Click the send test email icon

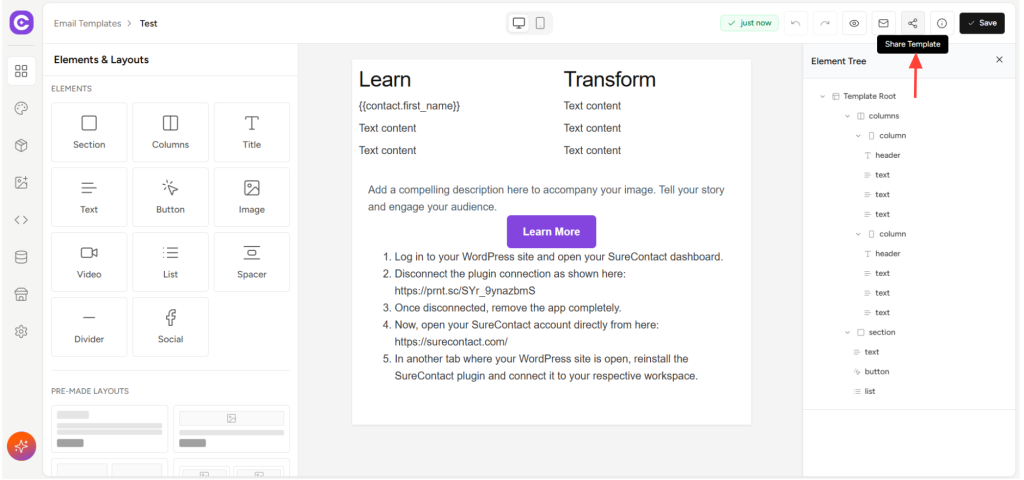[883, 23]
